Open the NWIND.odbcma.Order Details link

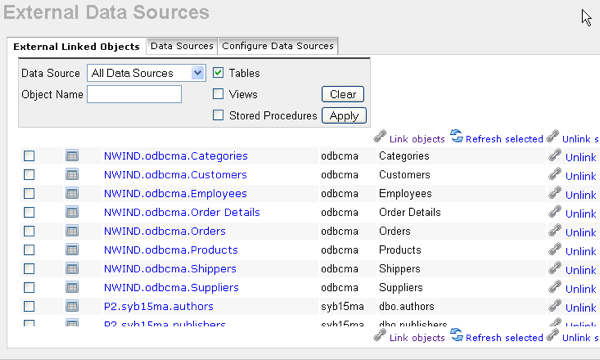[x=182, y=212]
